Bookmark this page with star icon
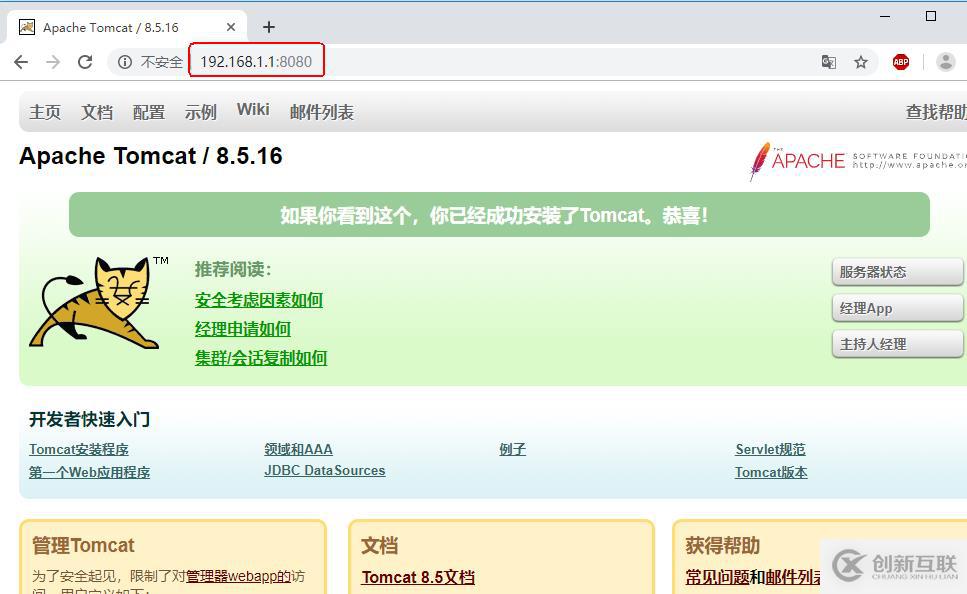This screenshot has height=594, width=967. [861, 62]
